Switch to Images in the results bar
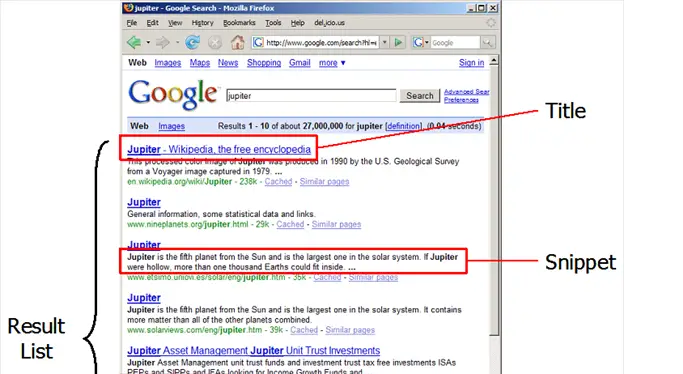 [172, 126]
